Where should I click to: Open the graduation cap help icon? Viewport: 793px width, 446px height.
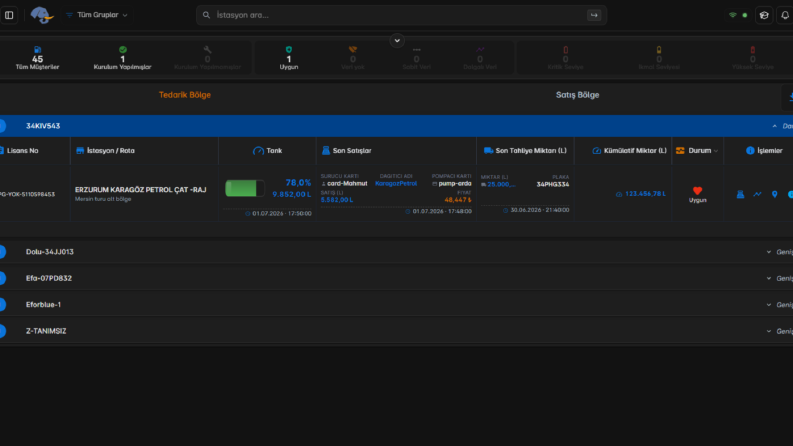tap(764, 15)
